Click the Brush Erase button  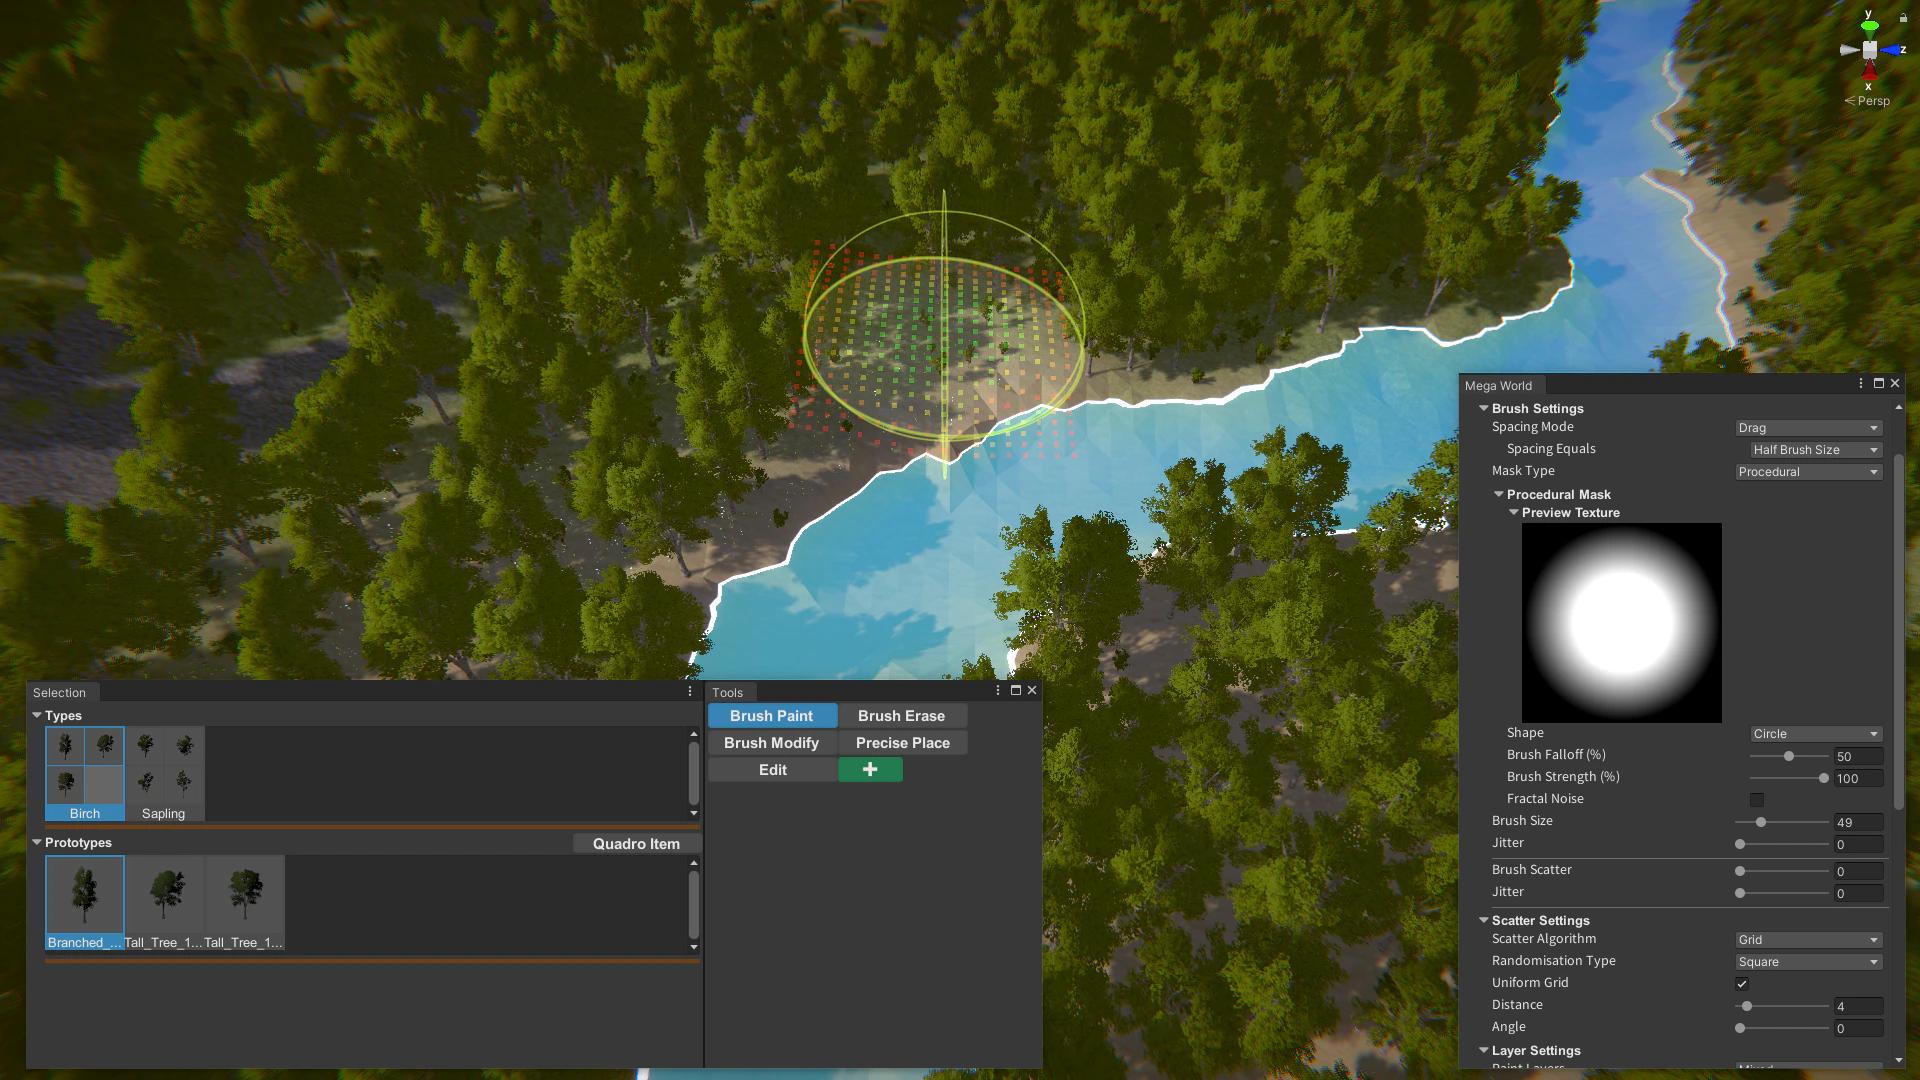(x=901, y=716)
